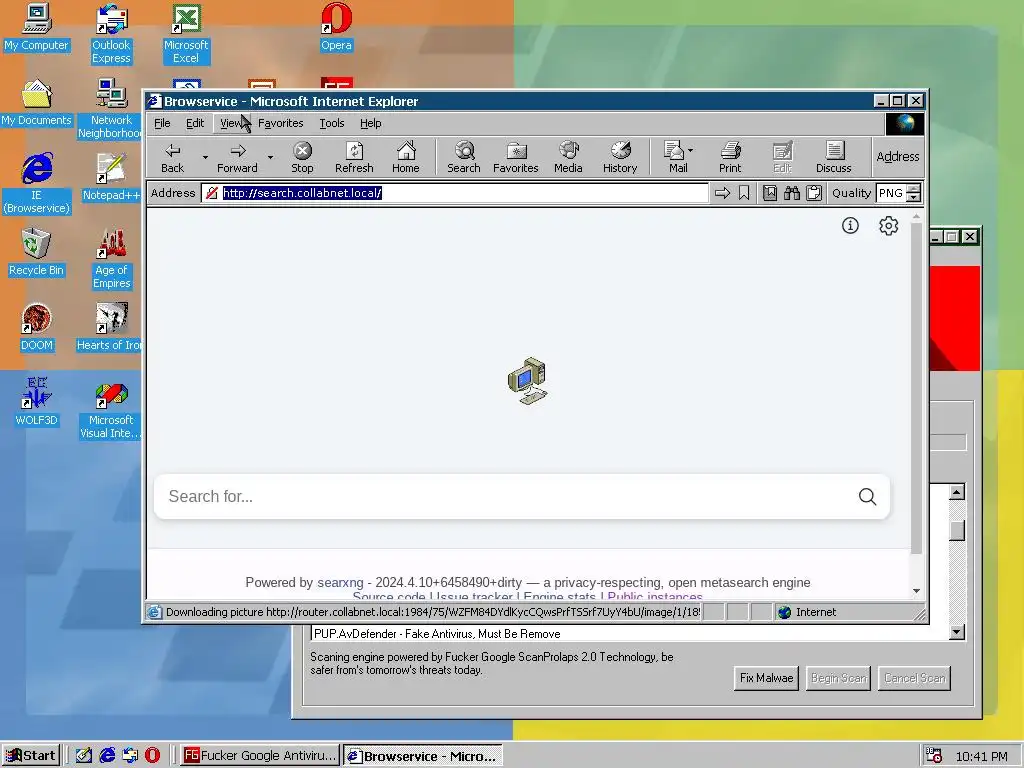Image resolution: width=1024 pixels, height=768 pixels.
Task: Open the searxng preferences gear icon
Action: coord(888,226)
